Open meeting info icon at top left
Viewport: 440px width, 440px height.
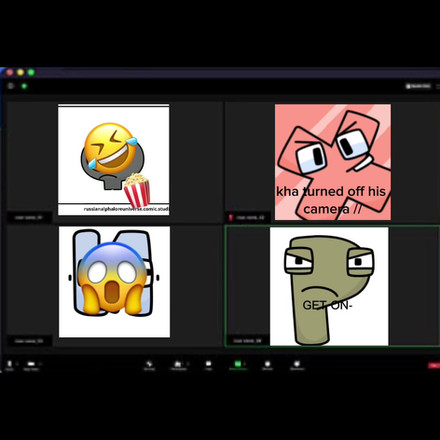click(x=11, y=86)
